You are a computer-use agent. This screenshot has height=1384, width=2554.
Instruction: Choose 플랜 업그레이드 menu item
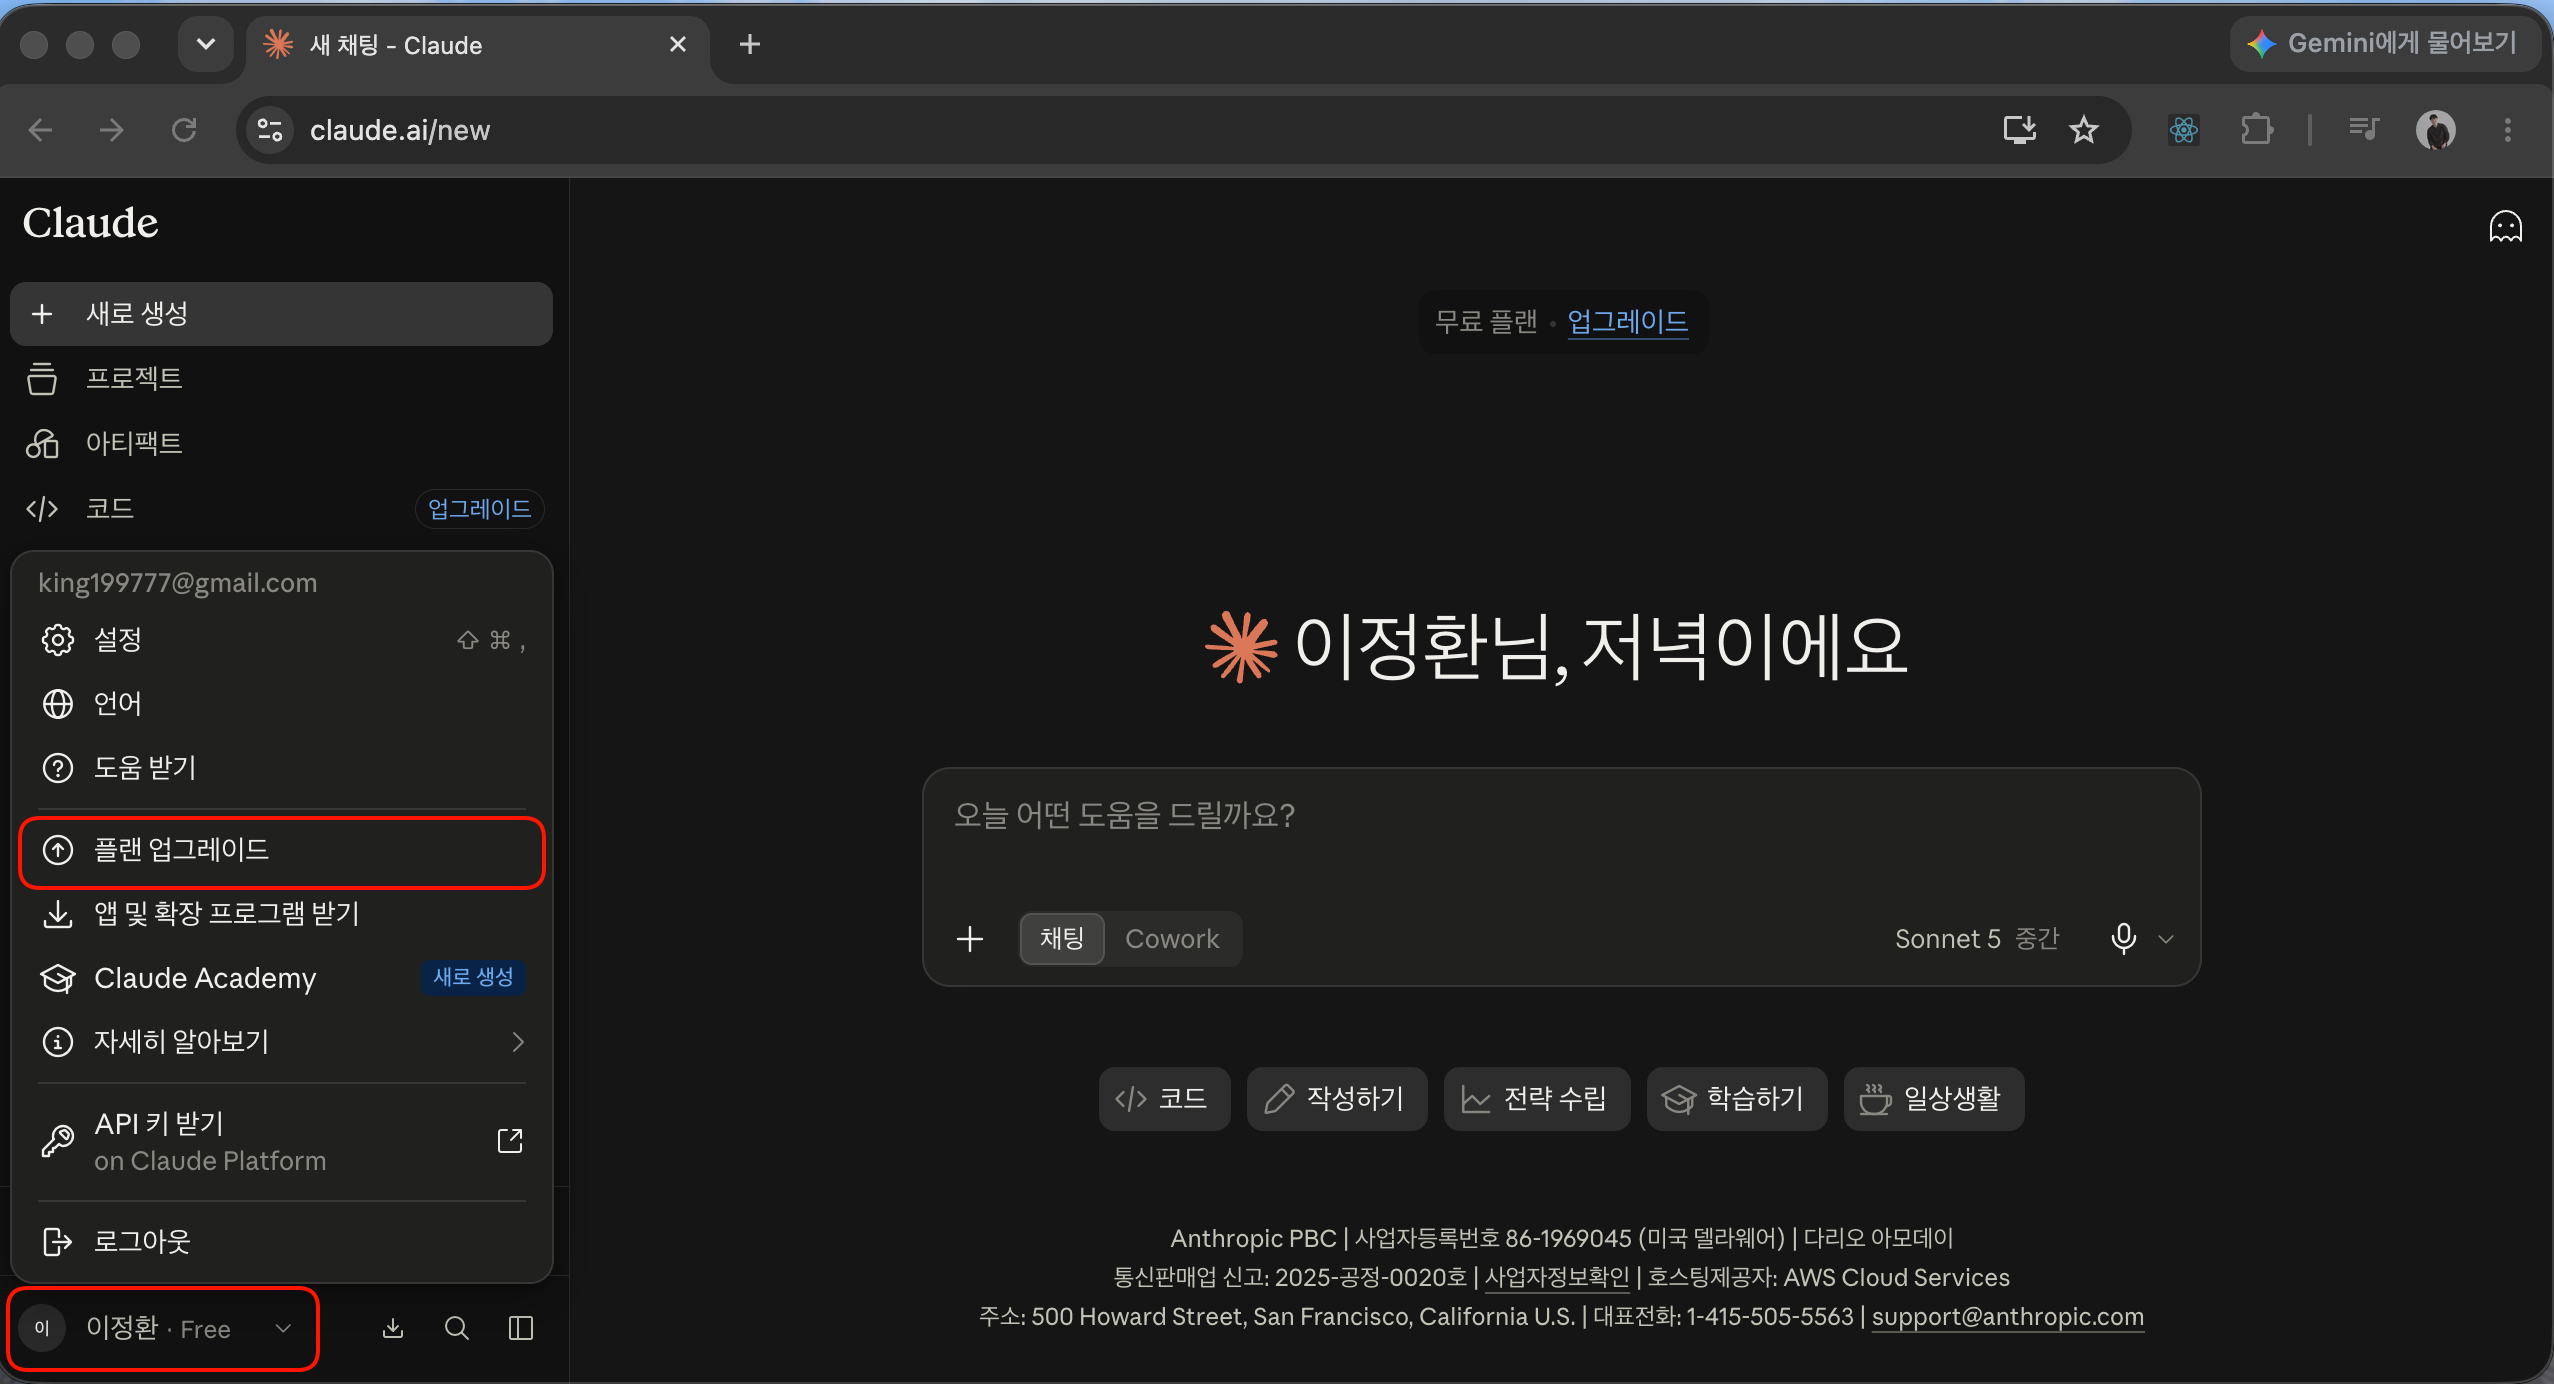coord(282,851)
